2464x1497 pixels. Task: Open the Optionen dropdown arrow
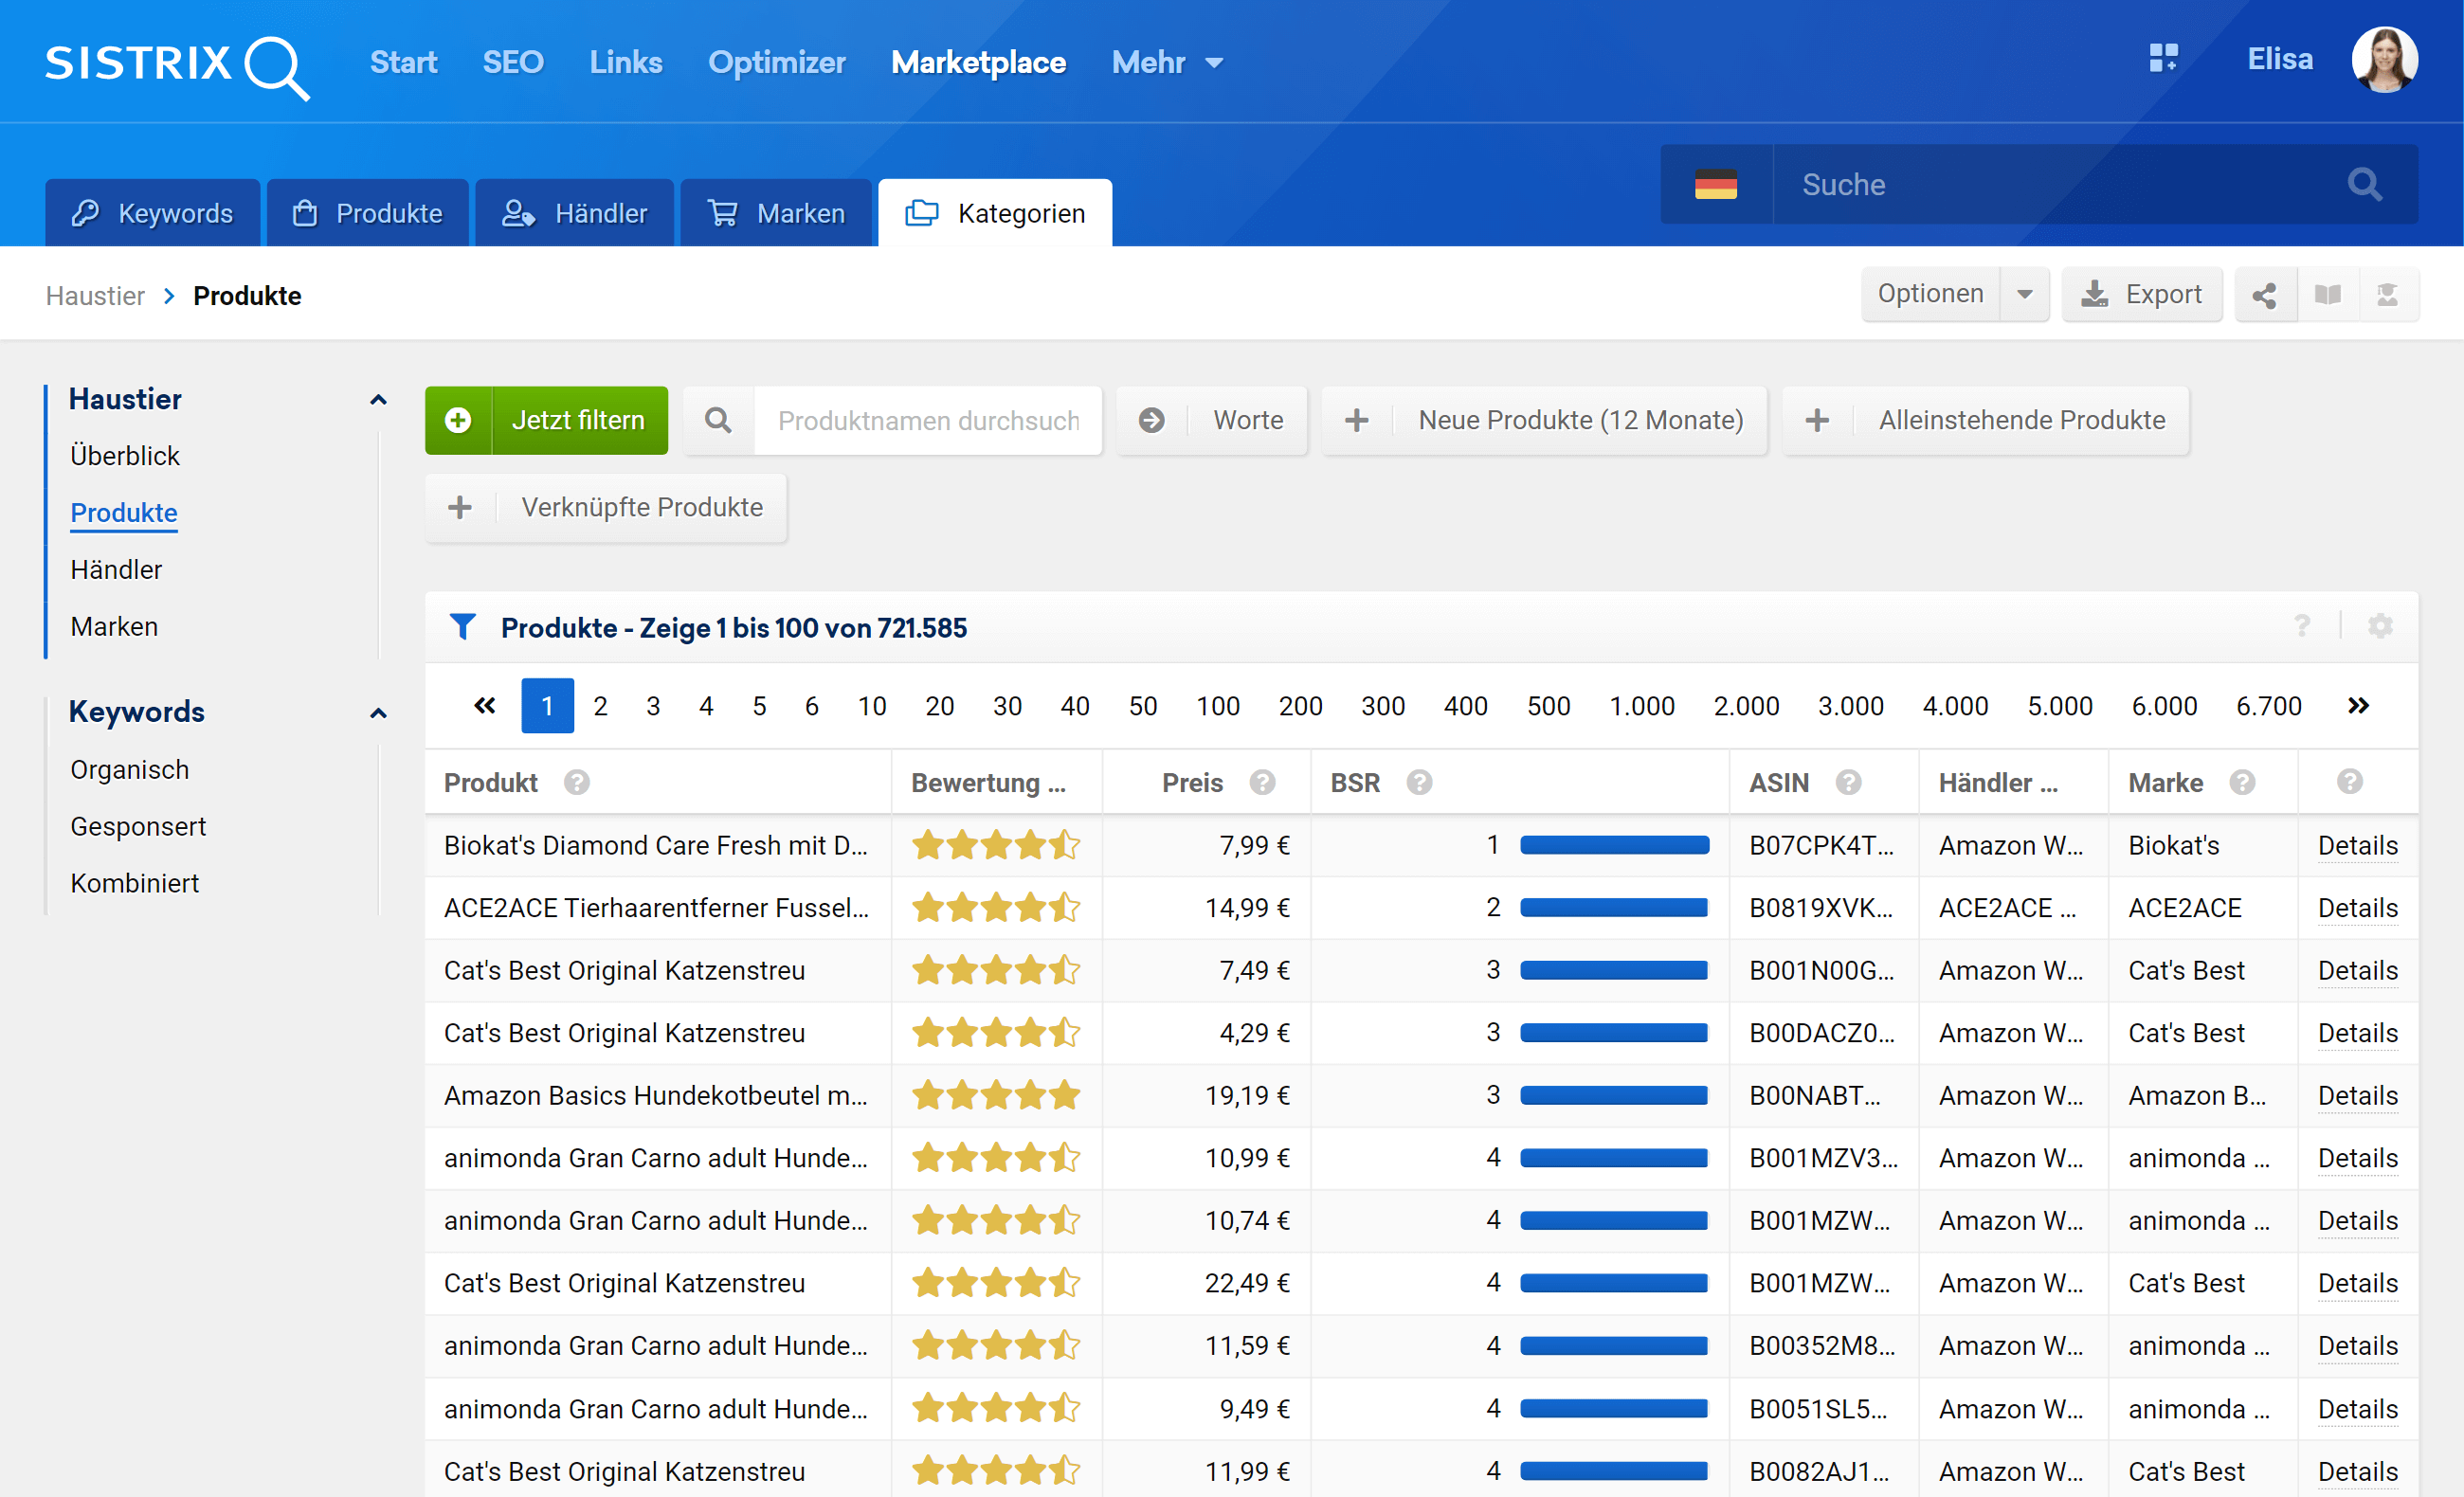tap(2024, 295)
